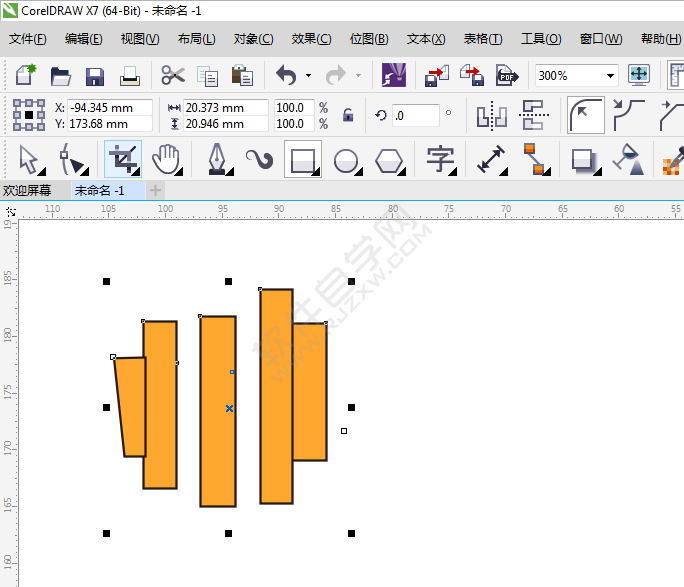
Task: Select the Pen tool
Action: [x=216, y=159]
